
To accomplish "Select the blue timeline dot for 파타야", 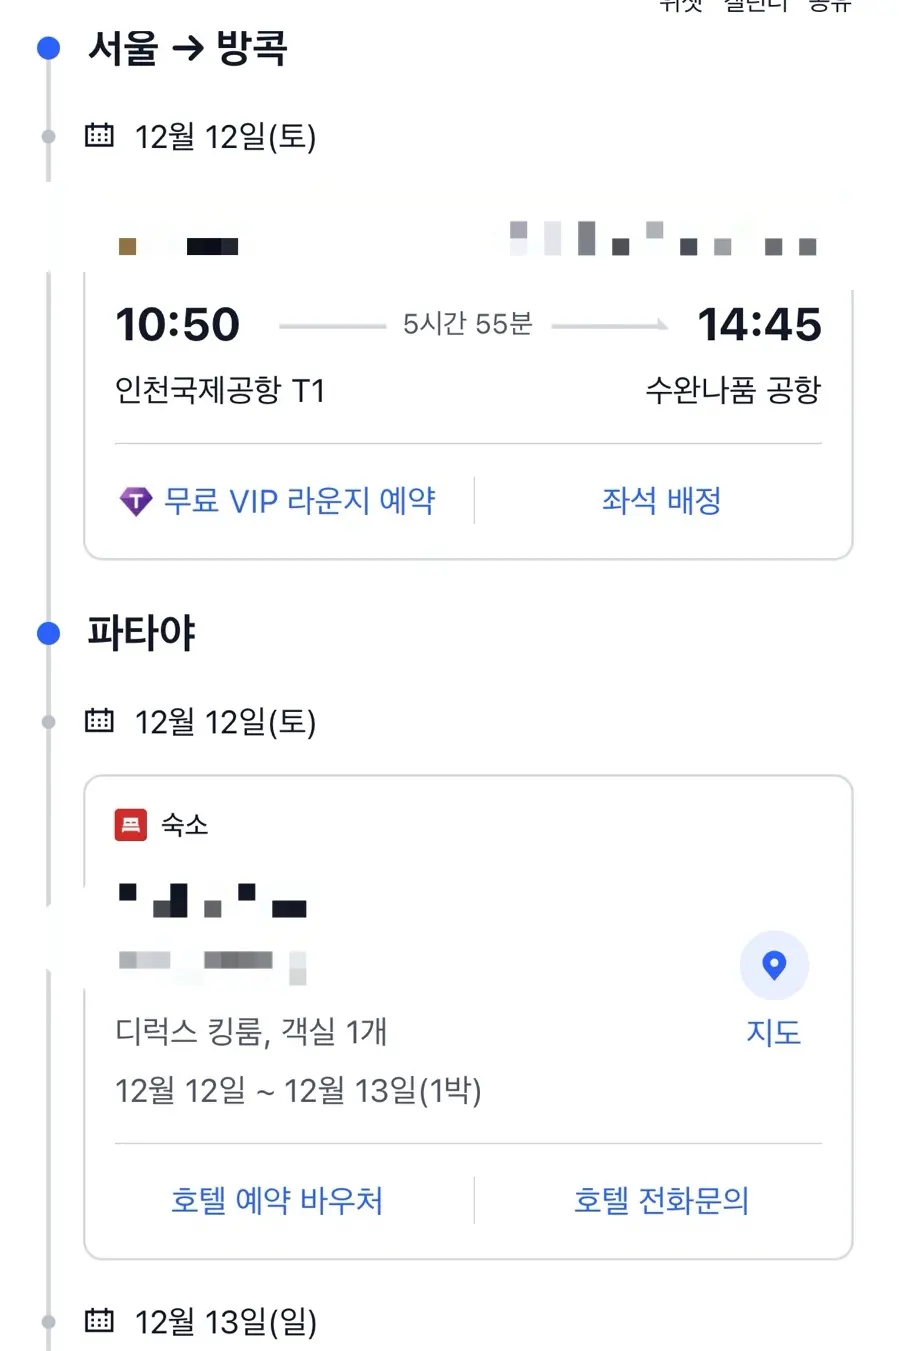I will (x=48, y=632).
